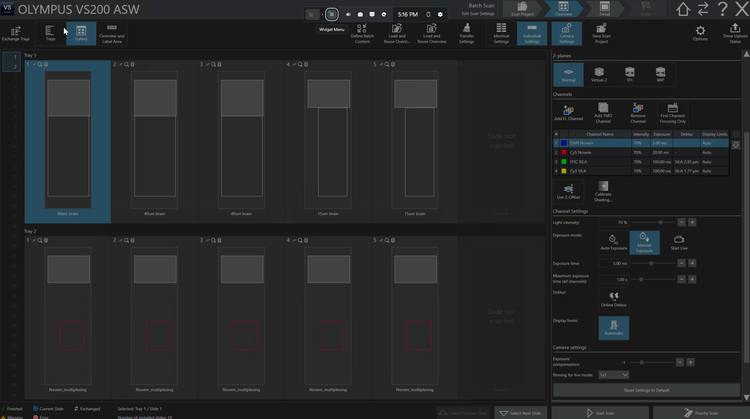Image resolution: width=750 pixels, height=419 pixels.
Task: Click the Remove Channel icon
Action: tap(638, 108)
